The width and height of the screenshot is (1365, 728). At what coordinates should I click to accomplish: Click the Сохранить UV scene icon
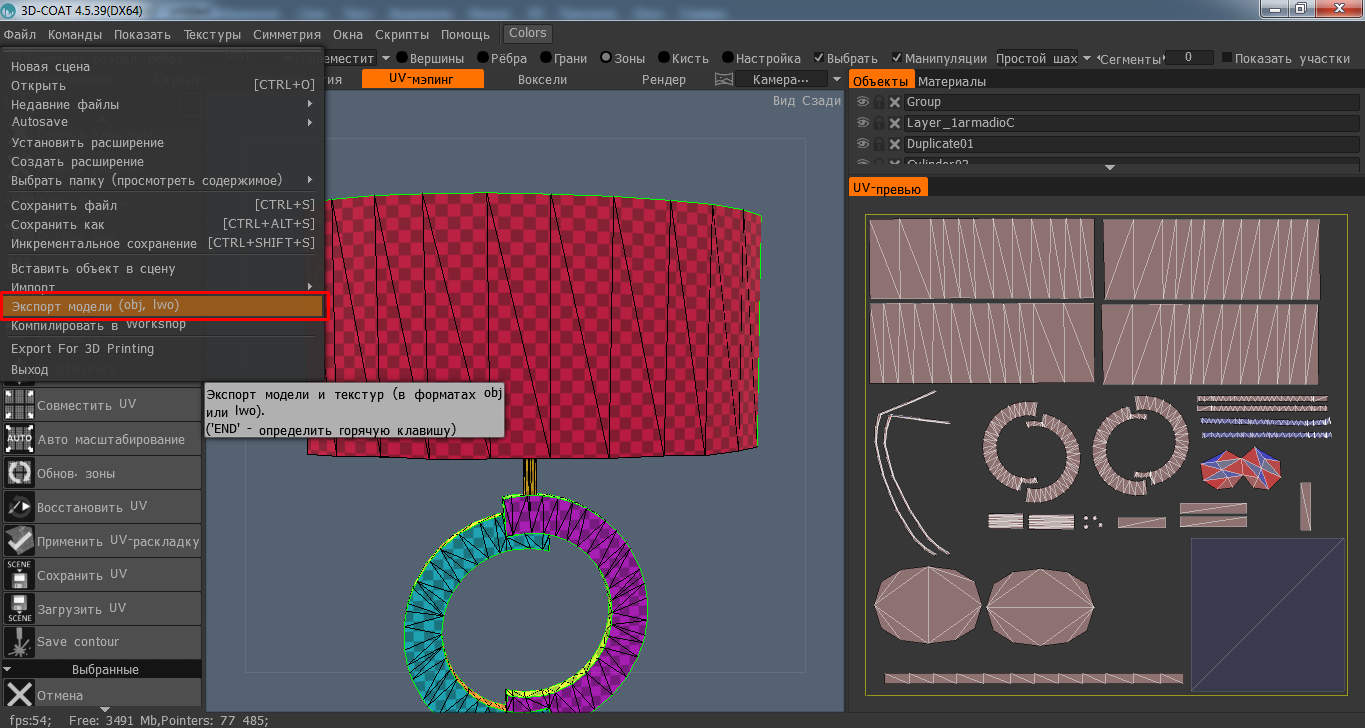[x=20, y=575]
